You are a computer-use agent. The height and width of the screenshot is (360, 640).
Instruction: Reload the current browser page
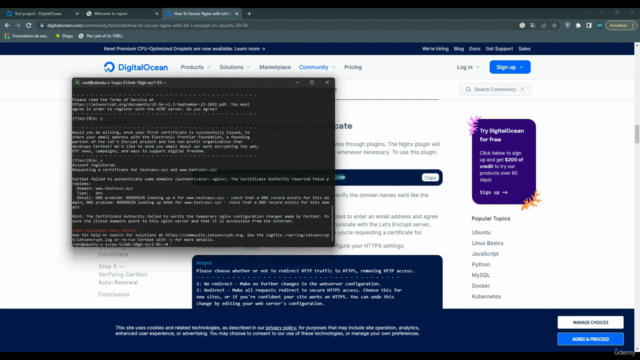point(29,25)
